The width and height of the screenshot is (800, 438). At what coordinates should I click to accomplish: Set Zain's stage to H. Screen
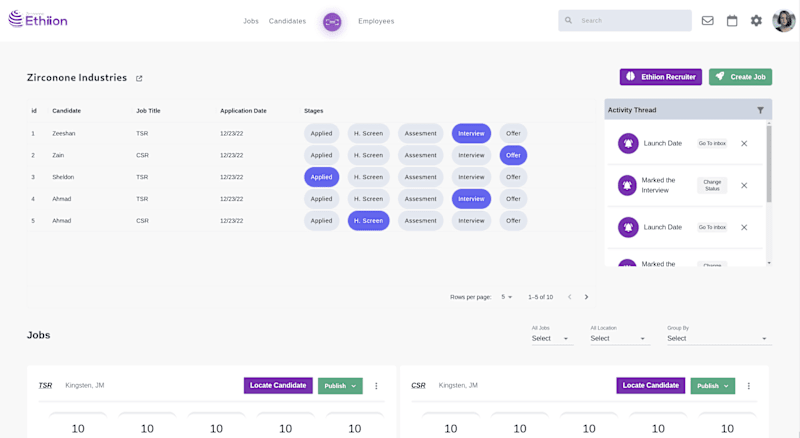click(x=368, y=155)
